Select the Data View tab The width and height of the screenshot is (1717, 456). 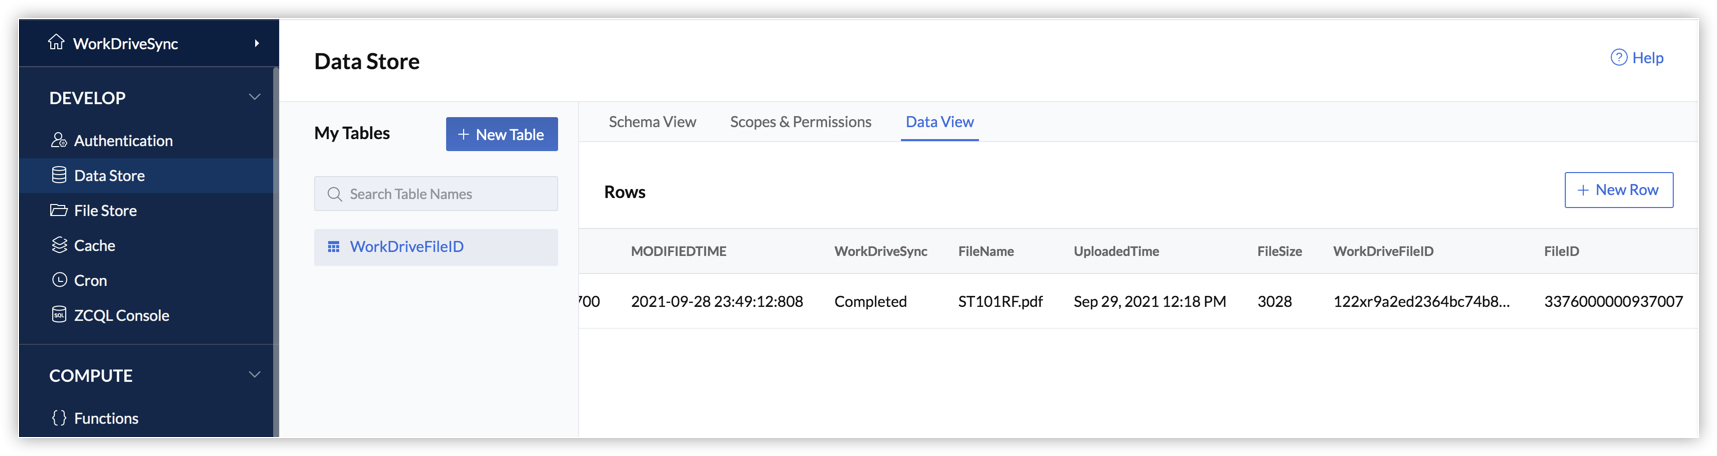[939, 122]
